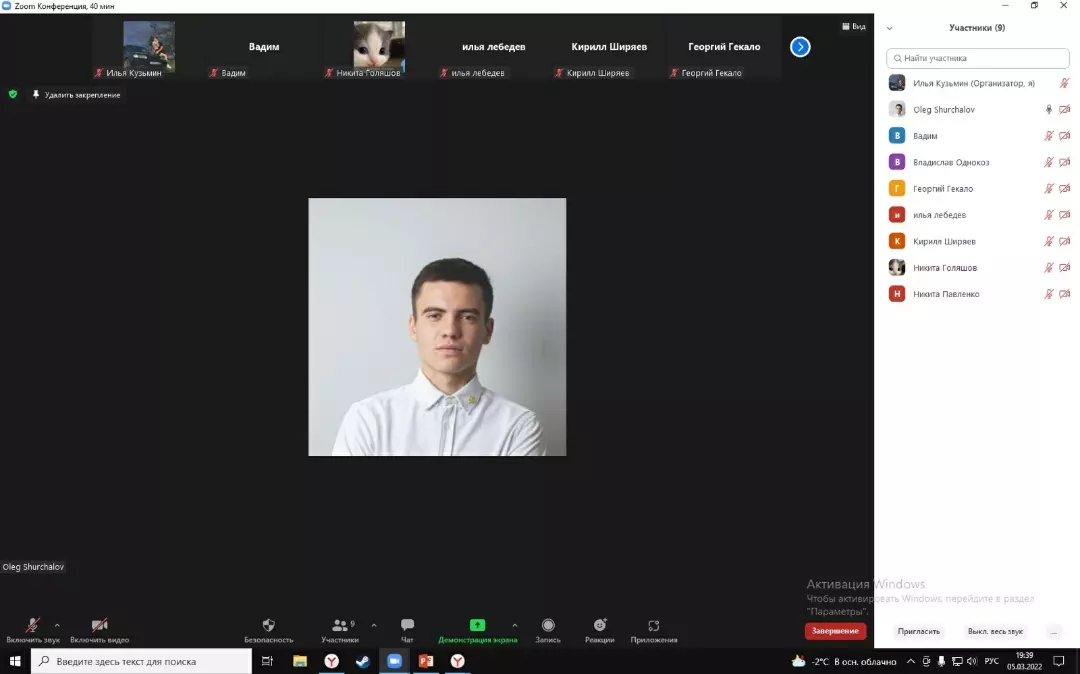This screenshot has width=1080, height=674.
Task: Click the green Share Screen (Демонстрация экрана) icon
Action: coord(477,625)
